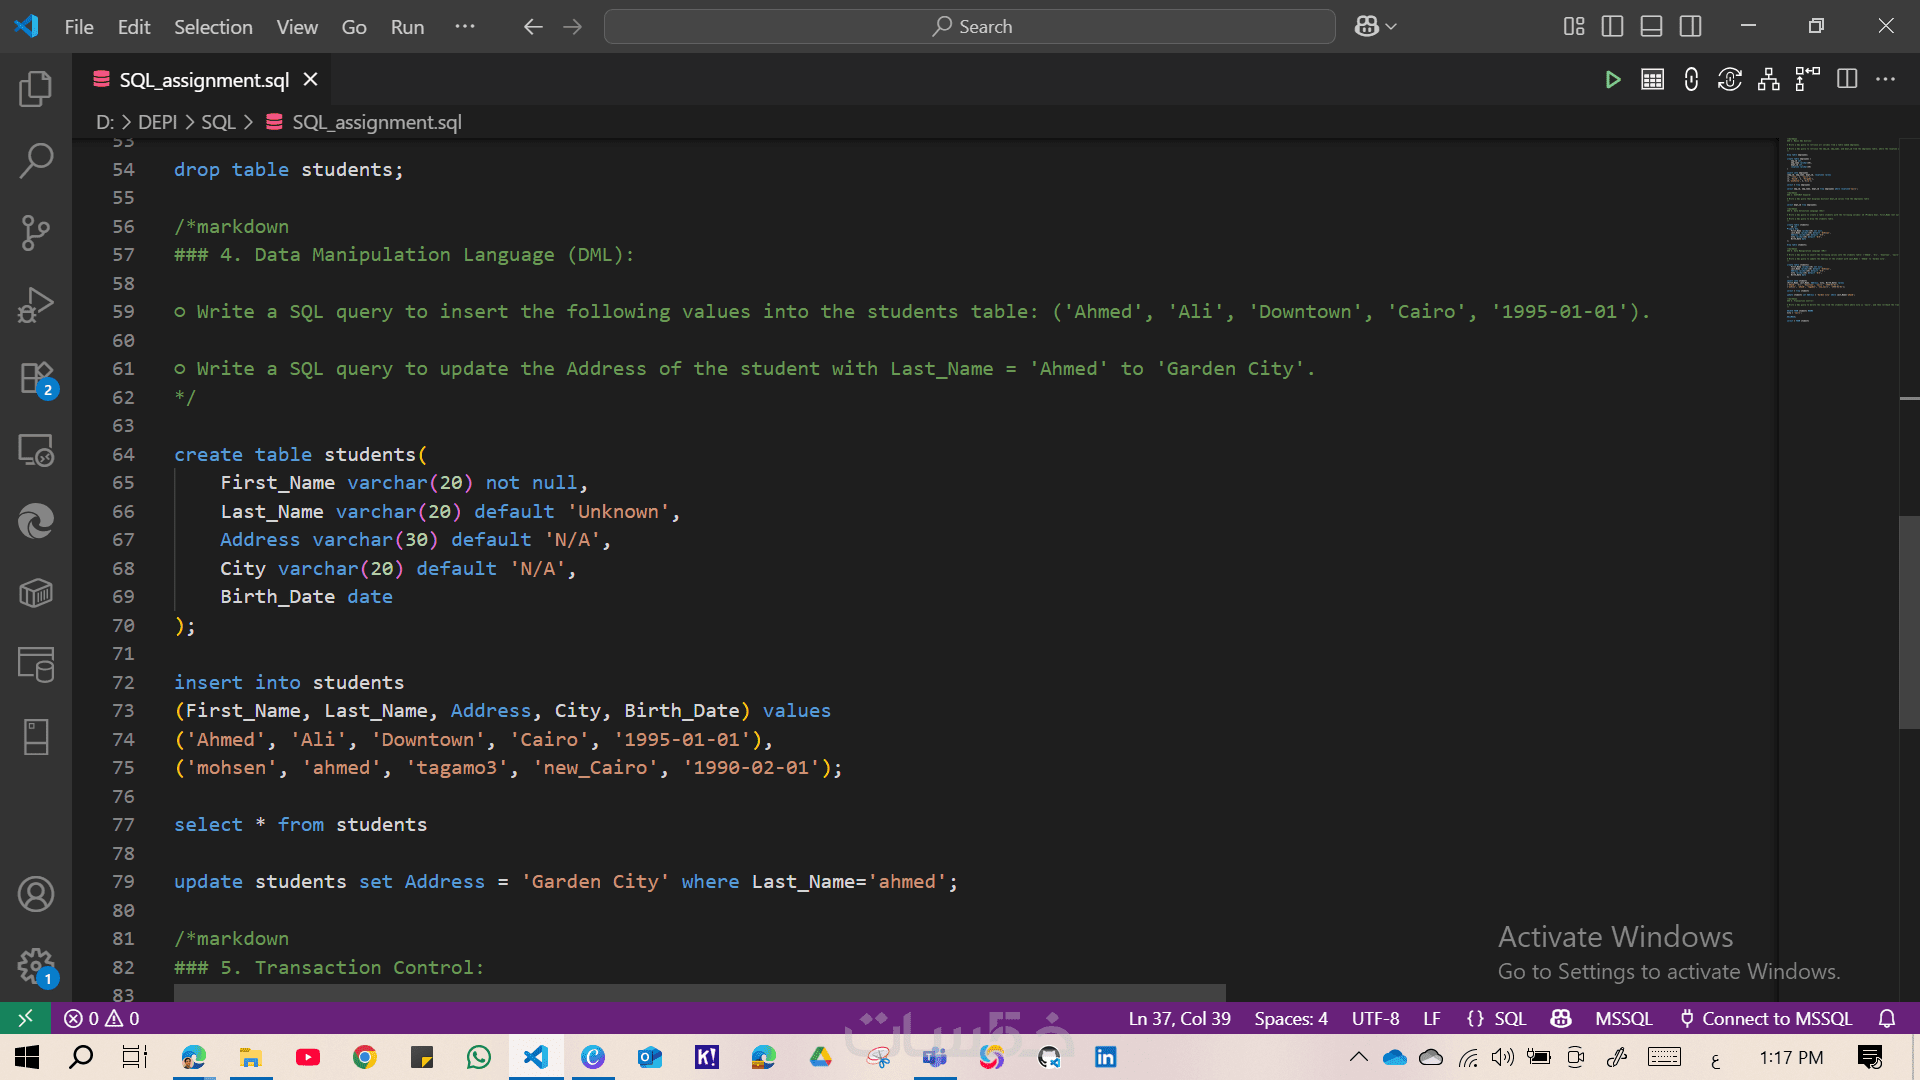Expand the editor More Actions ellipsis

[1885, 80]
